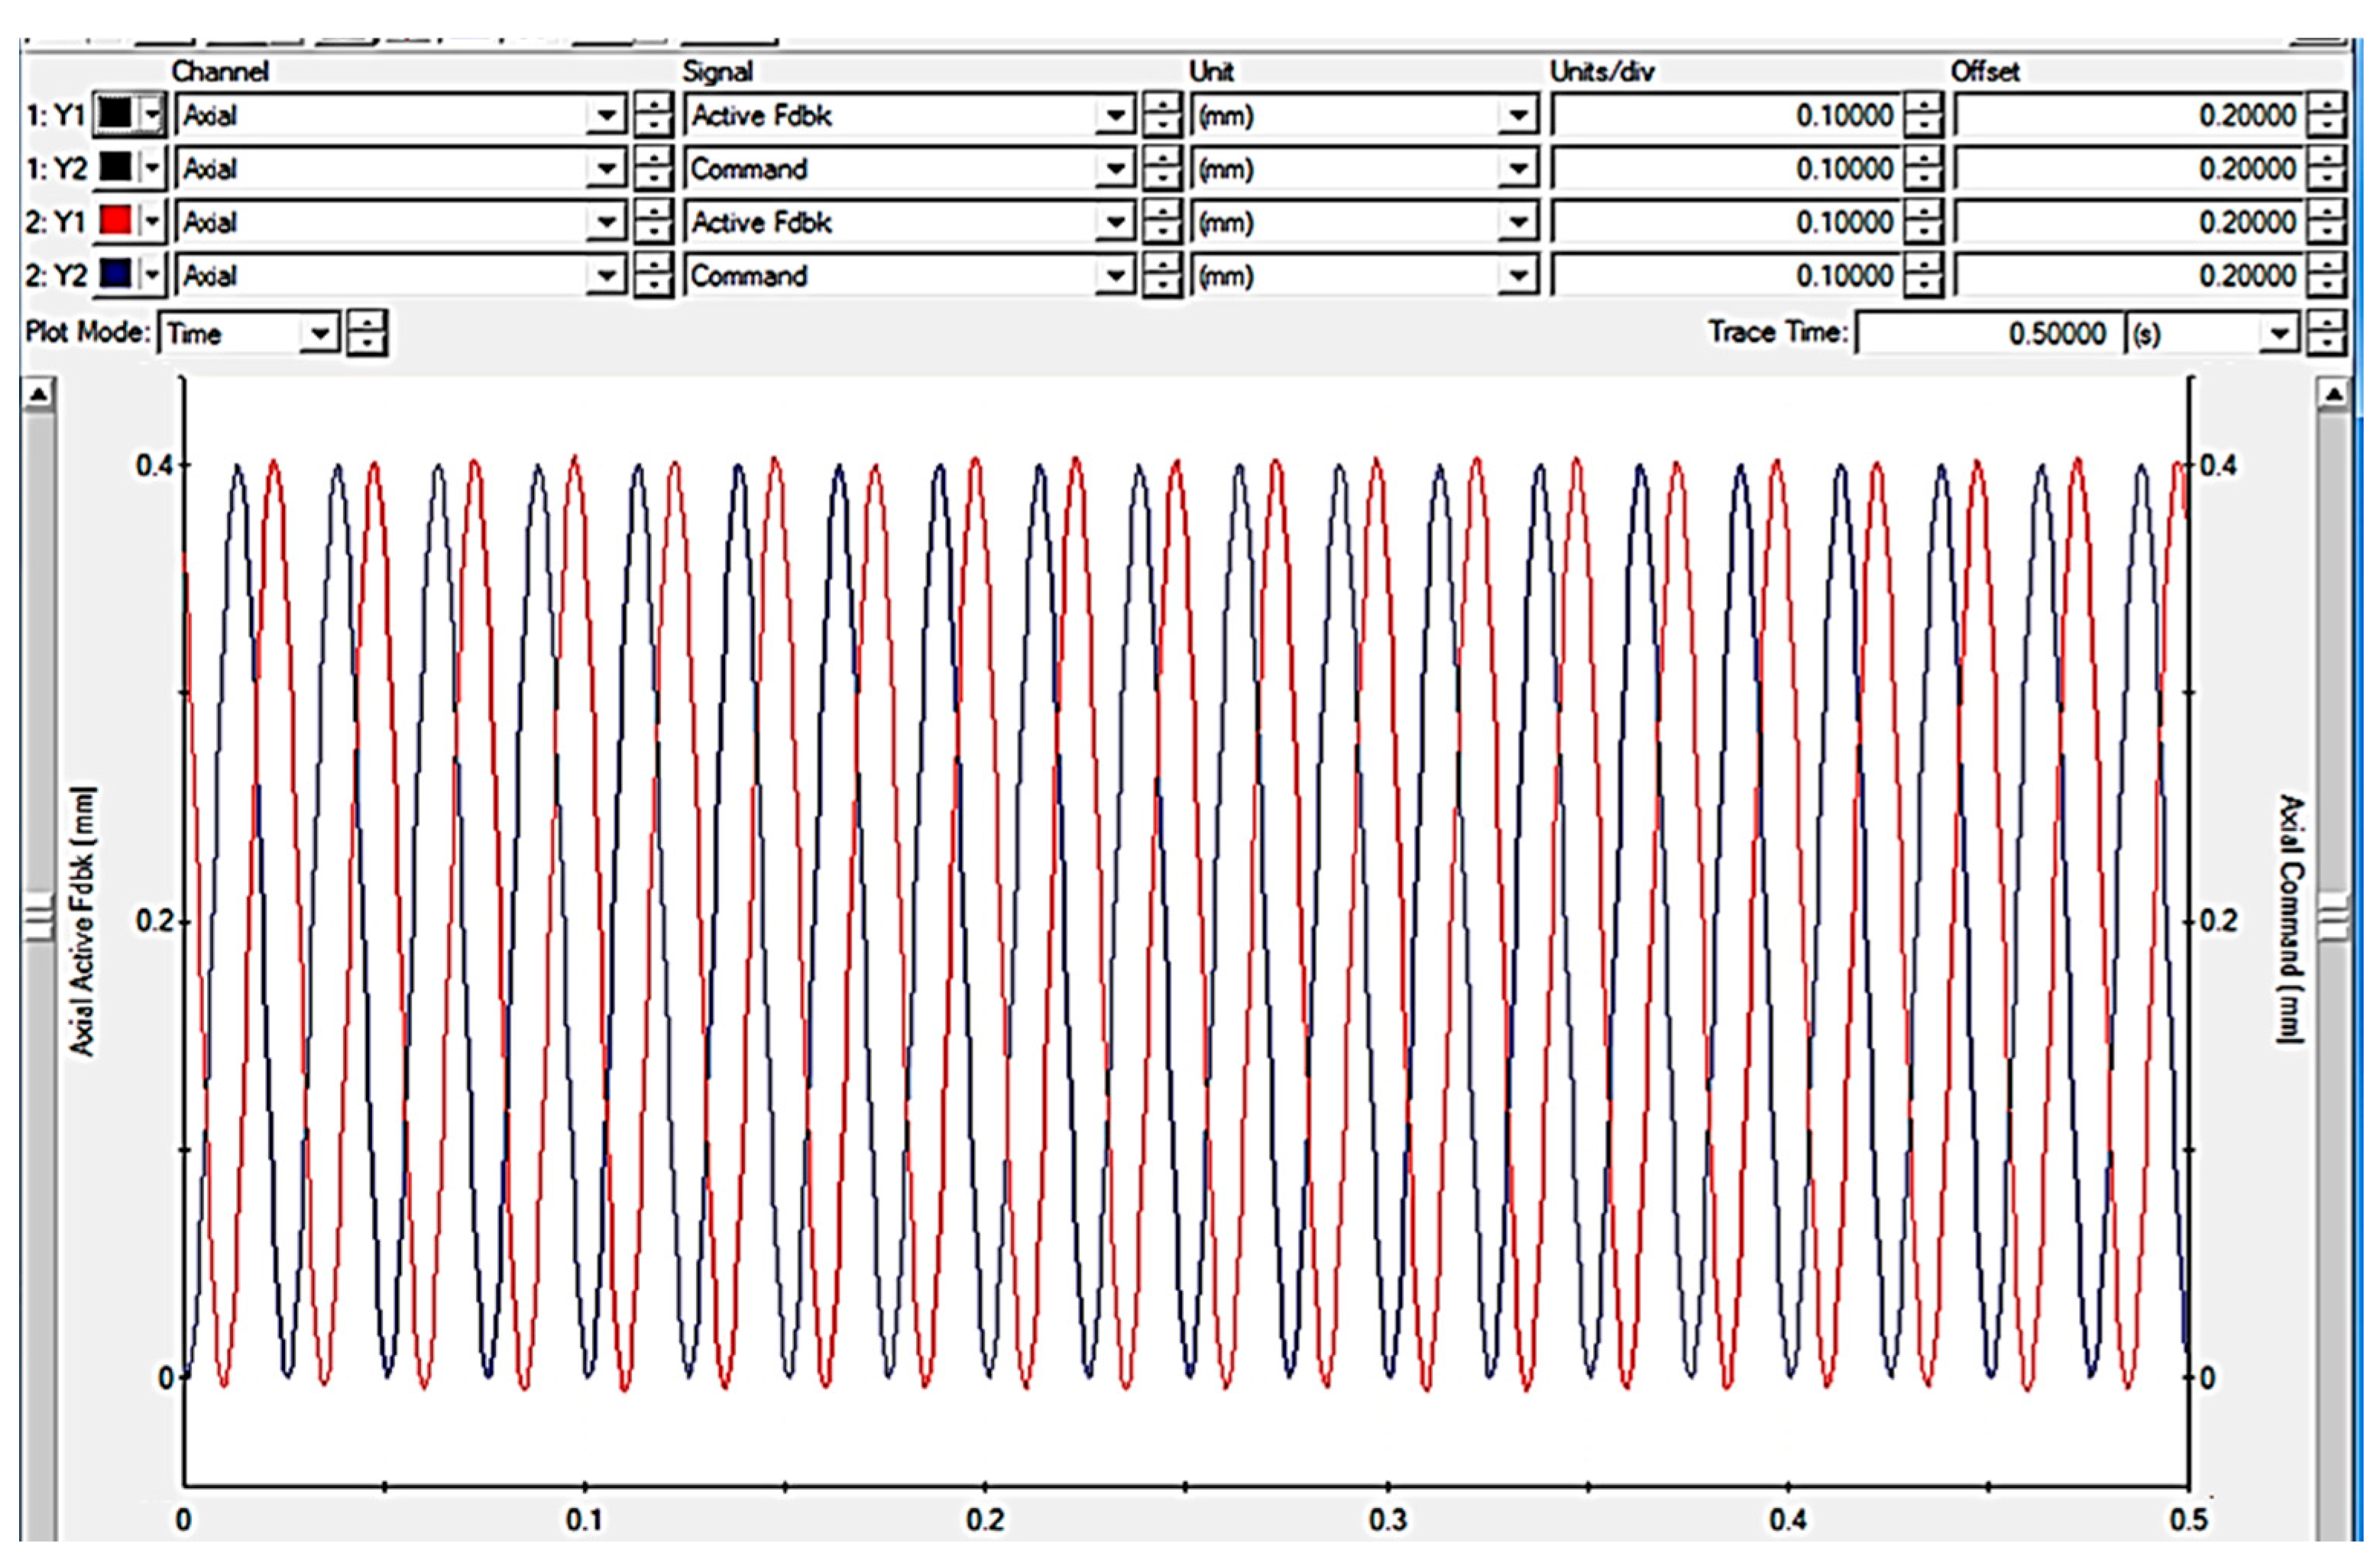This screenshot has width=2380, height=1566.
Task: Click the Offset stepper for row 2: Y1
Action: click(x=2326, y=222)
